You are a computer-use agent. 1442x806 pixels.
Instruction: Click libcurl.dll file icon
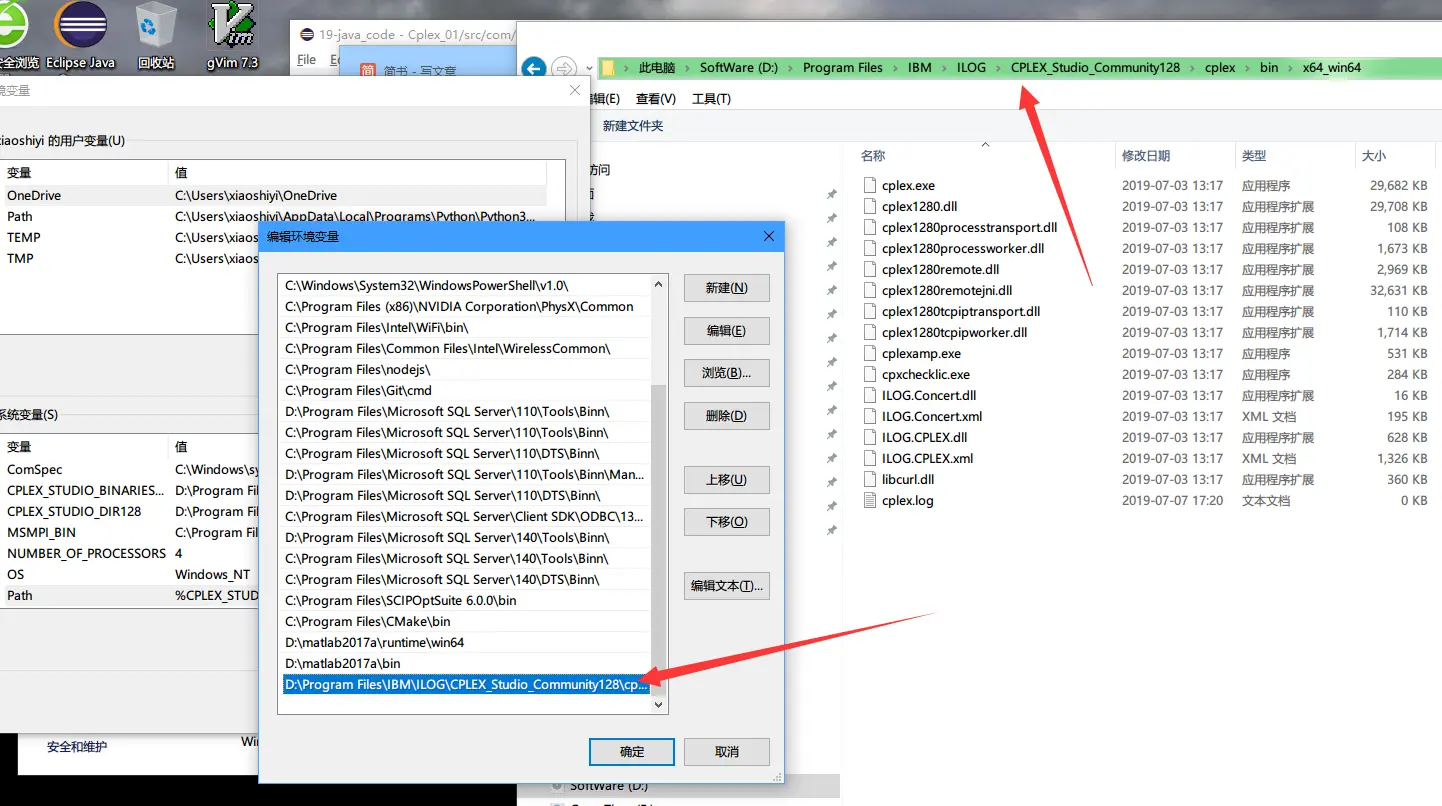[870, 479]
